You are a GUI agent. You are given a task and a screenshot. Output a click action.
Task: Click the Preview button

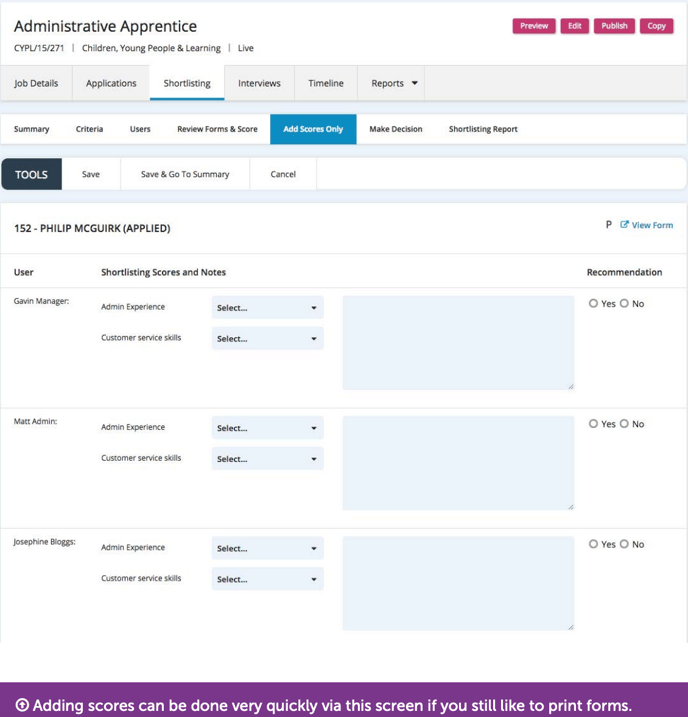click(x=534, y=26)
